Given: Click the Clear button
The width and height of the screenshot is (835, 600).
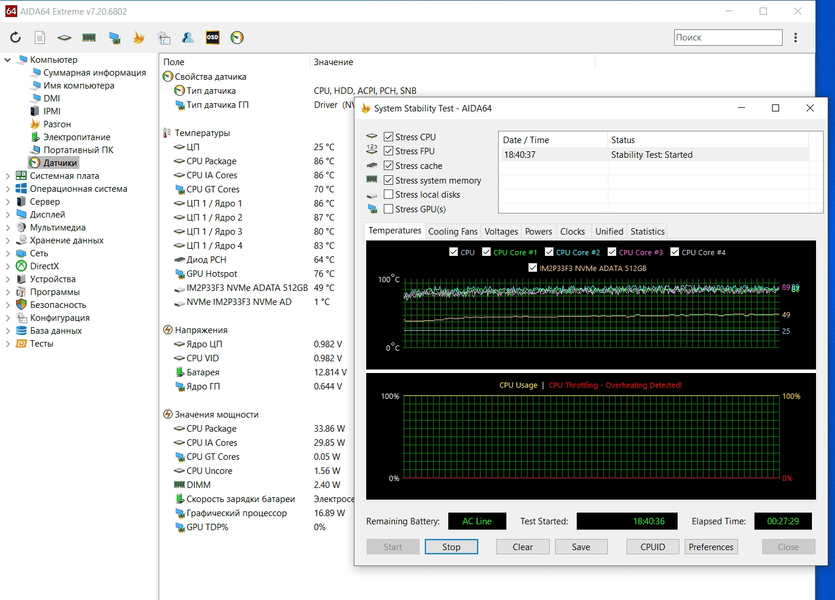Looking at the screenshot, I should click(522, 547).
